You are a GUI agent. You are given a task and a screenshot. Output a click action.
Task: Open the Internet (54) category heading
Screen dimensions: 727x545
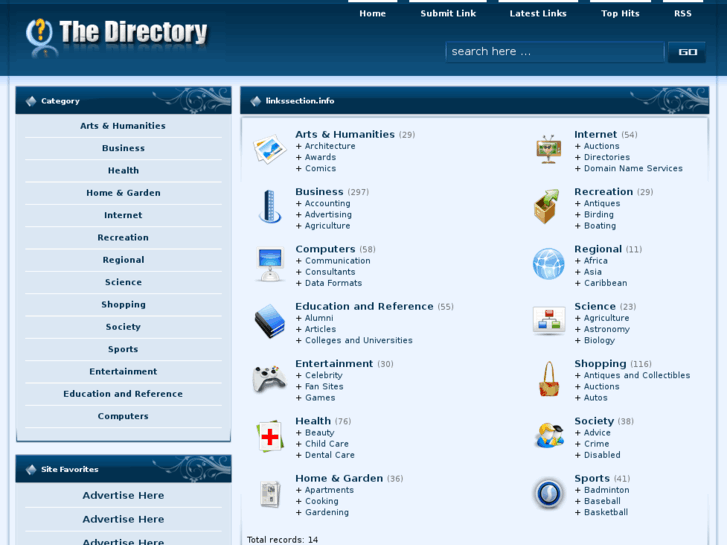[x=595, y=134]
